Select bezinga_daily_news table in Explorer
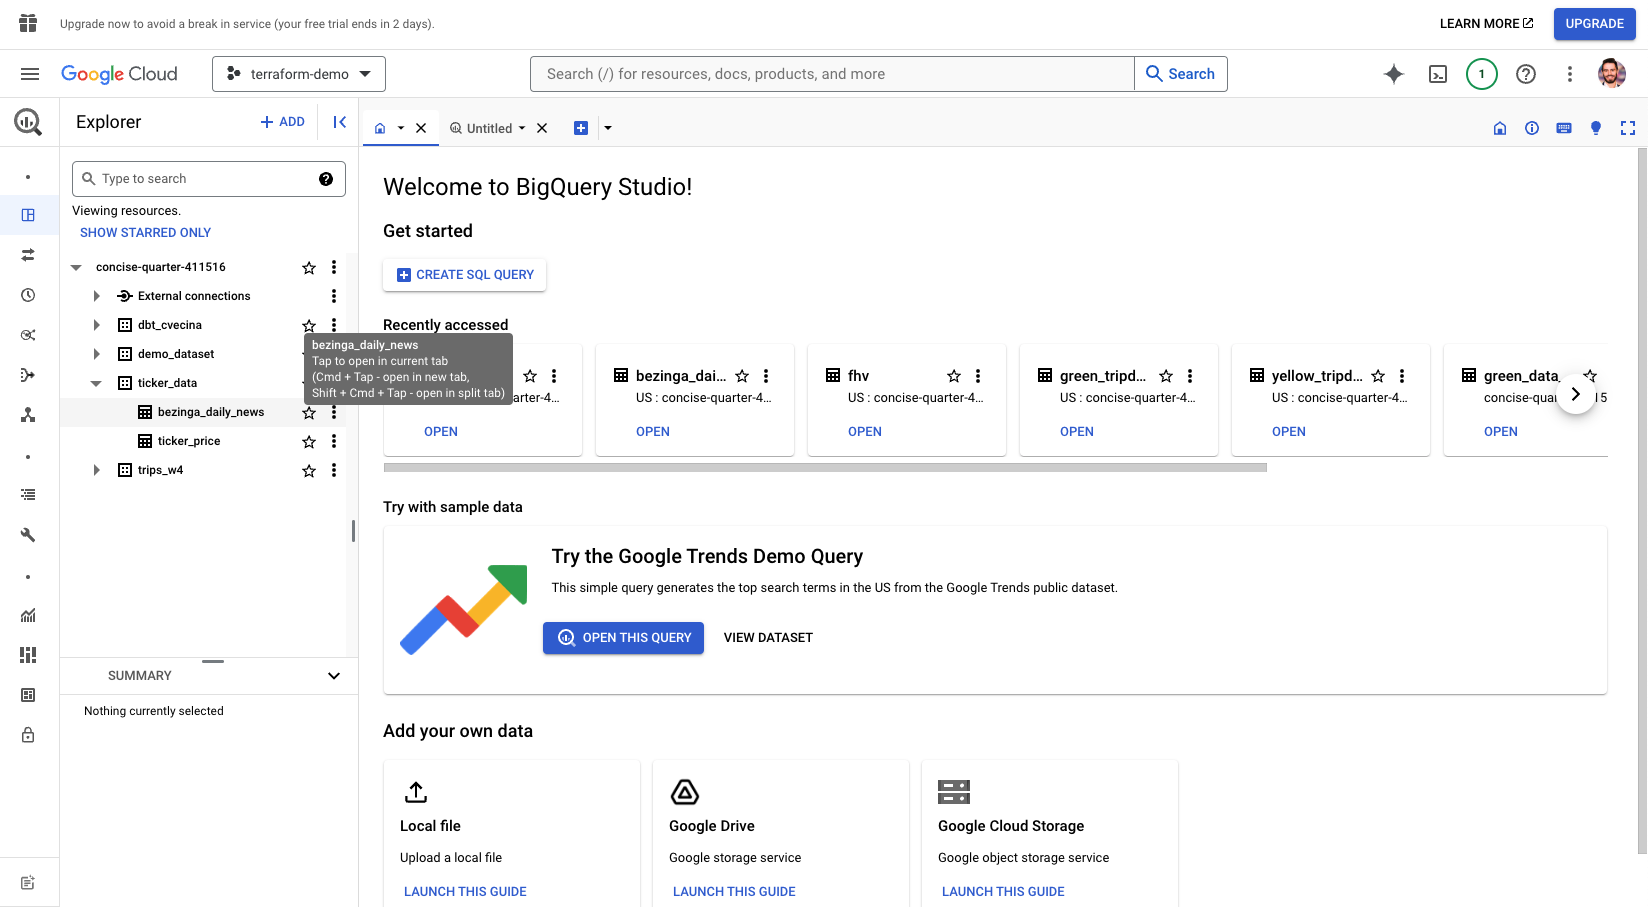1648x907 pixels. coord(211,412)
